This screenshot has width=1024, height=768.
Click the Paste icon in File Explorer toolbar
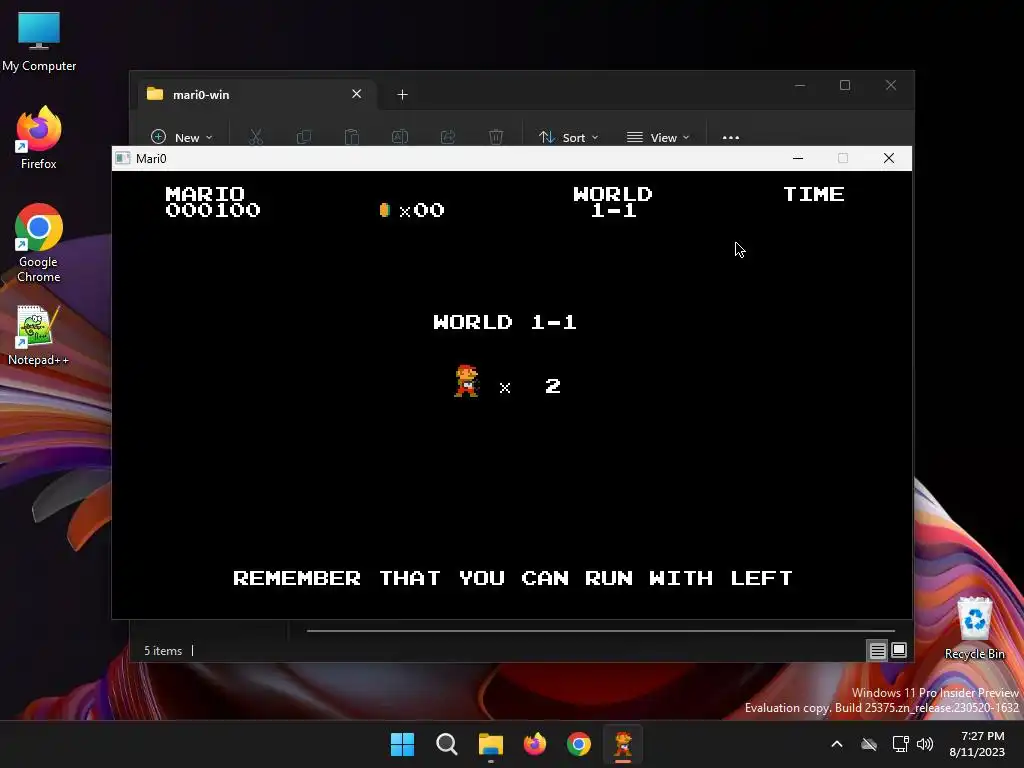[x=351, y=137]
